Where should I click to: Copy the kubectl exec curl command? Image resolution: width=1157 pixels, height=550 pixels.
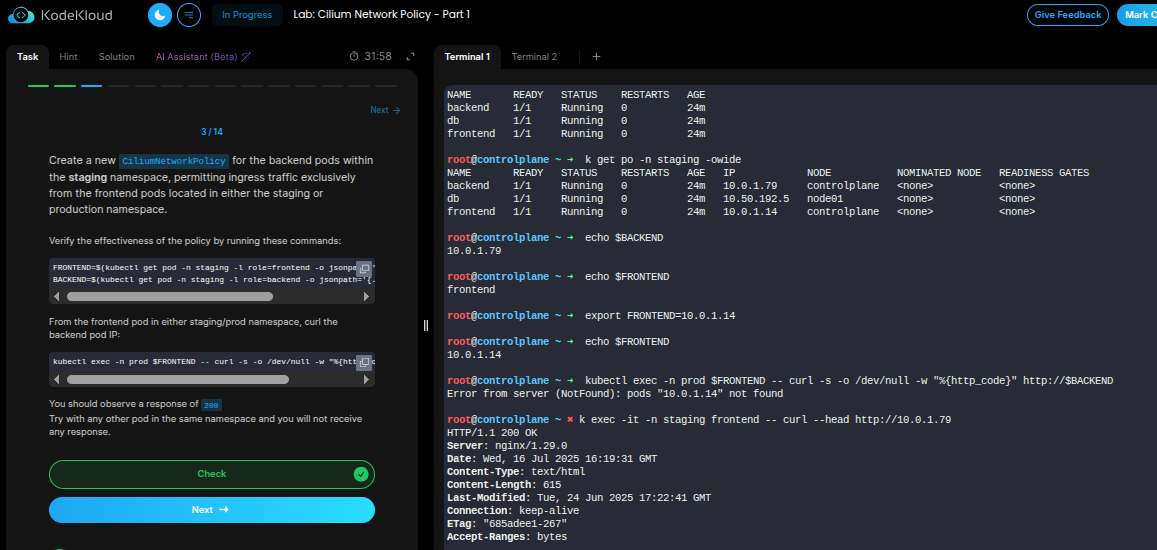(364, 361)
